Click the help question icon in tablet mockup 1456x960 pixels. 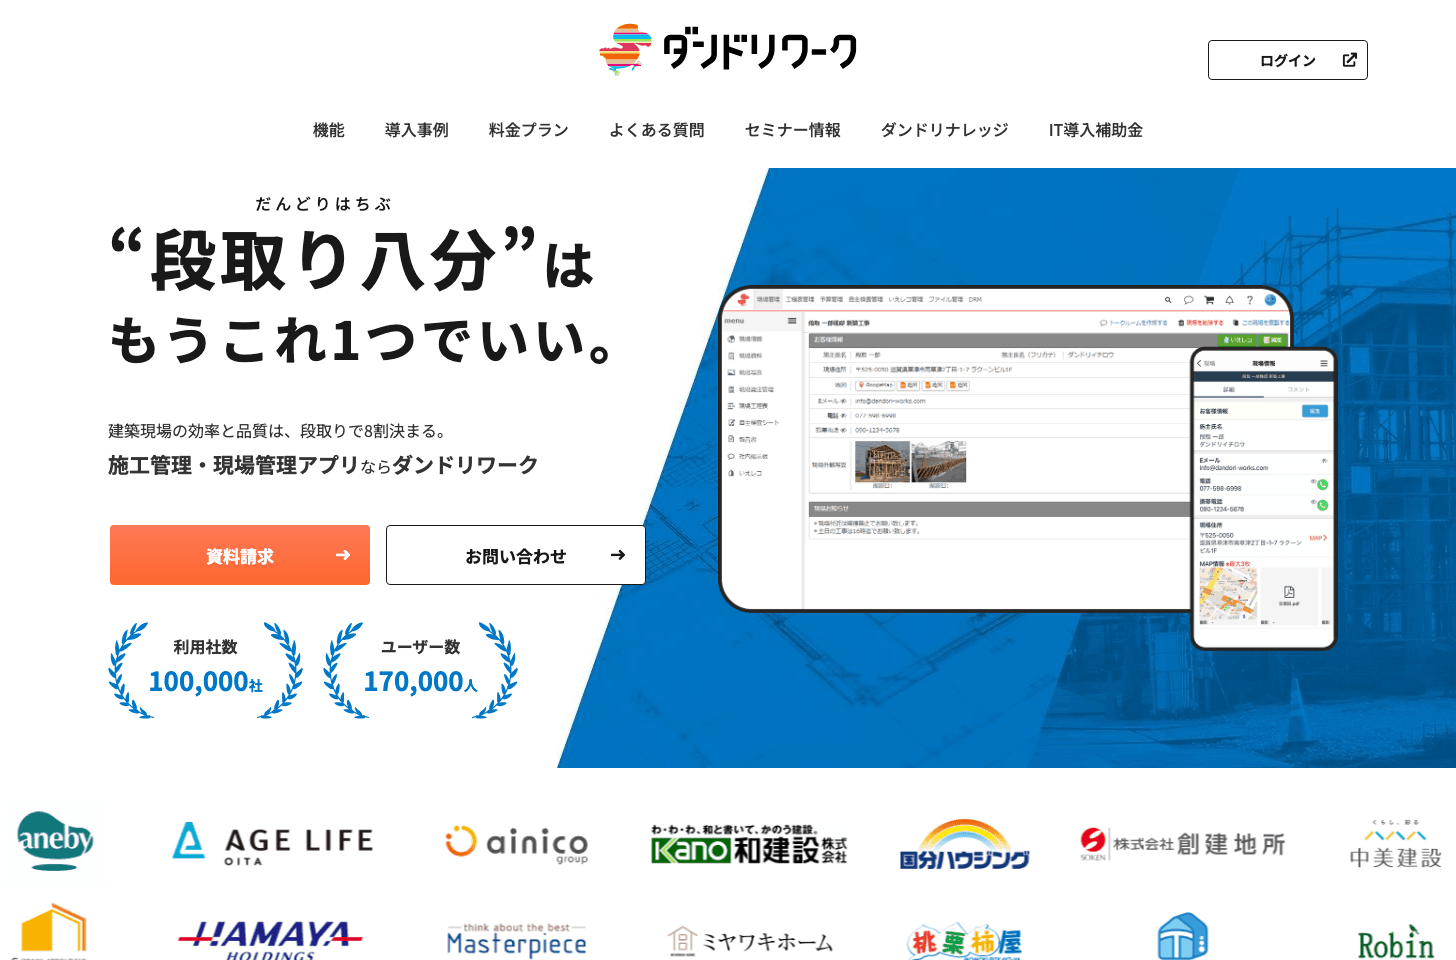1249,300
